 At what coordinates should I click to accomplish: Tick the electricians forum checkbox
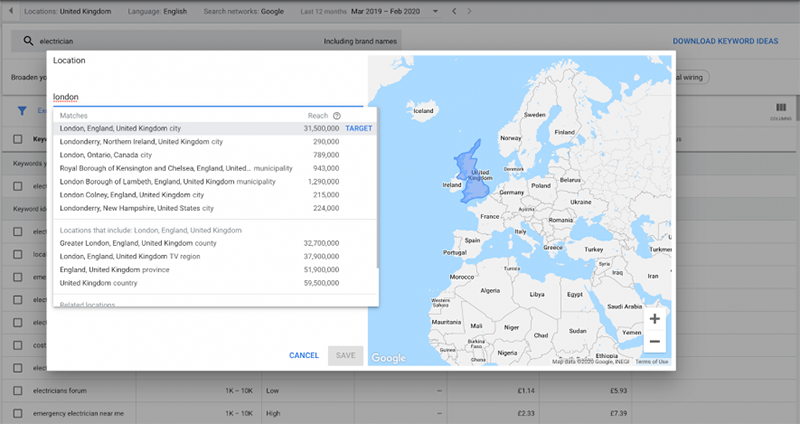(18, 391)
